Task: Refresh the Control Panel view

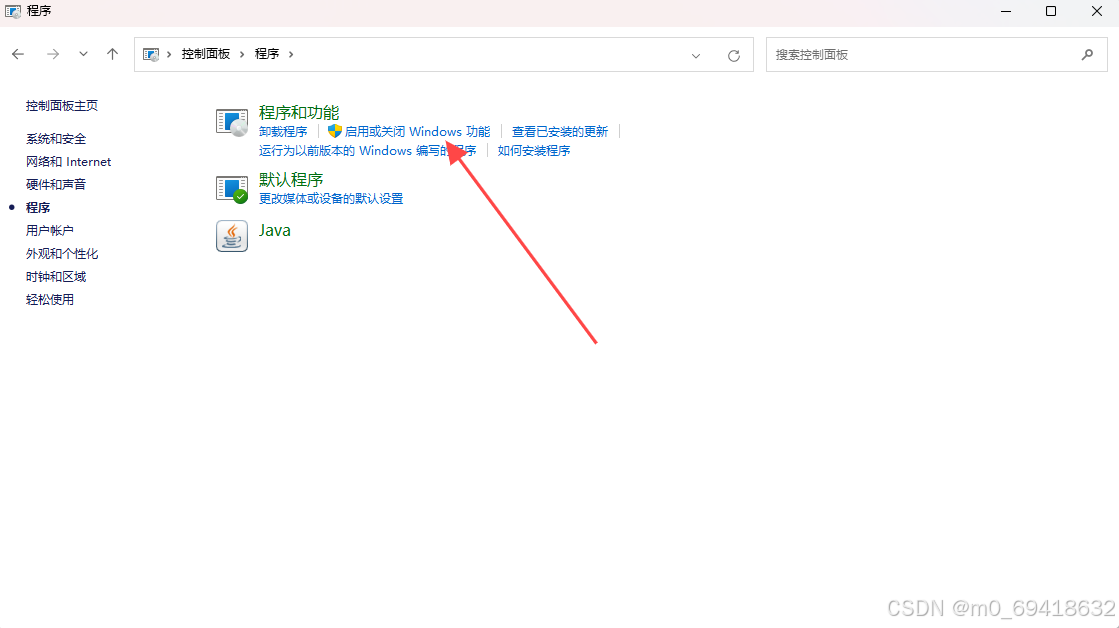Action: pyautogui.click(x=734, y=56)
